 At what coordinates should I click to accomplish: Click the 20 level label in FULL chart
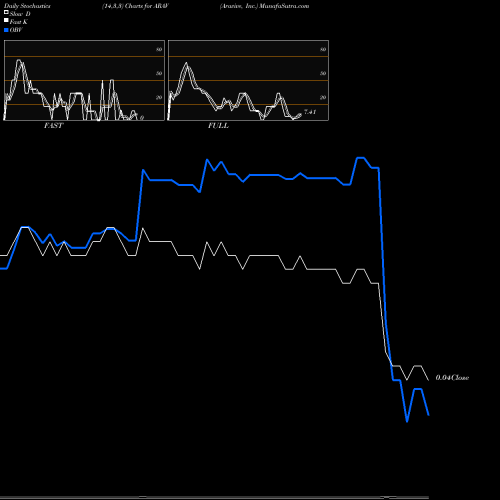pos(323,97)
